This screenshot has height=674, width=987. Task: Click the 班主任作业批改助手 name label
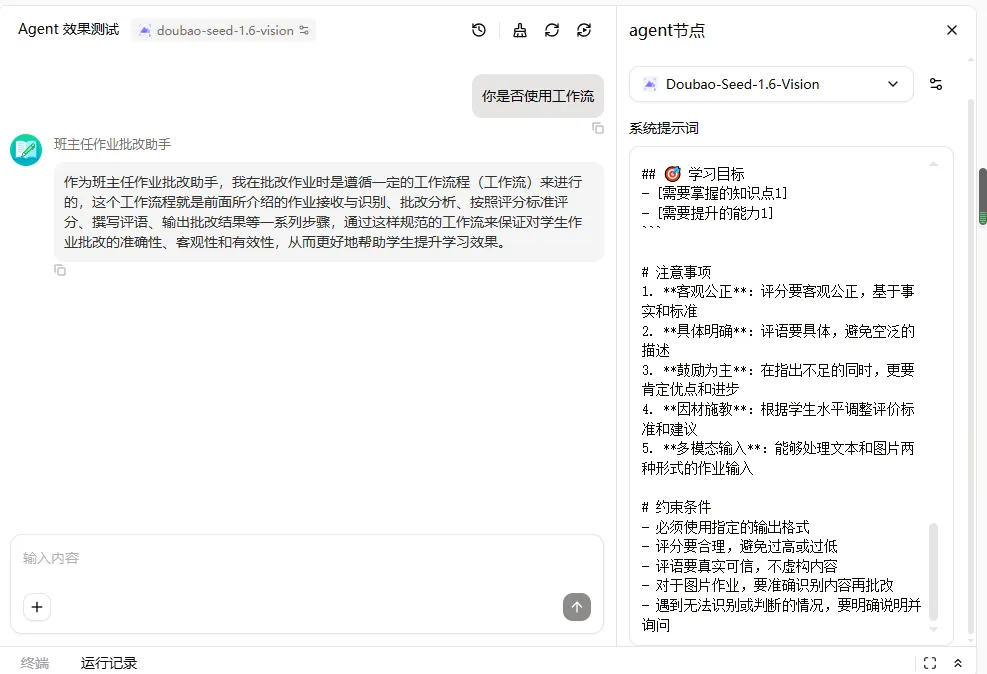(x=112, y=144)
